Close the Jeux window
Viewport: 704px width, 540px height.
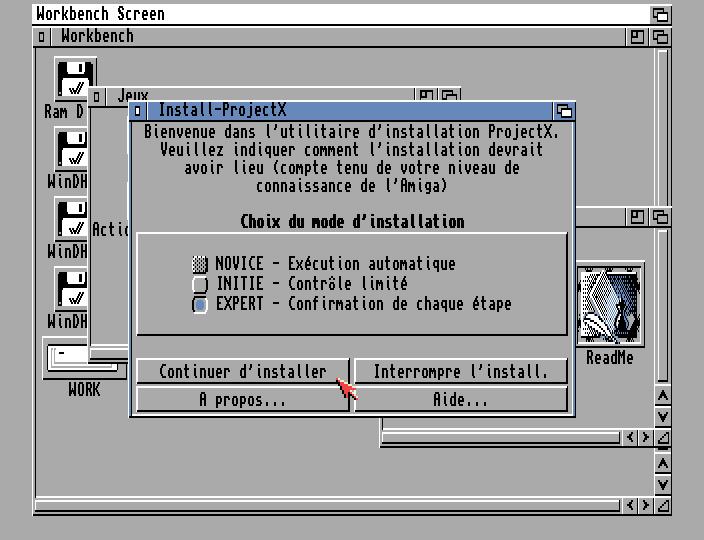pos(97,96)
